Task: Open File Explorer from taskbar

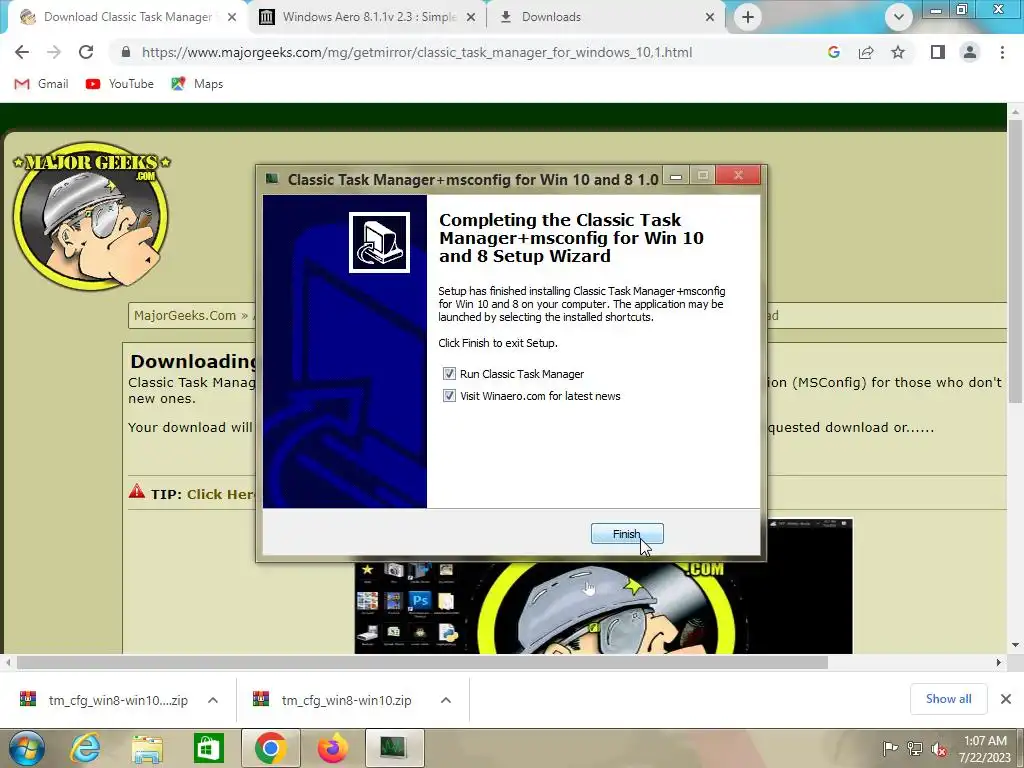Action: 147,748
